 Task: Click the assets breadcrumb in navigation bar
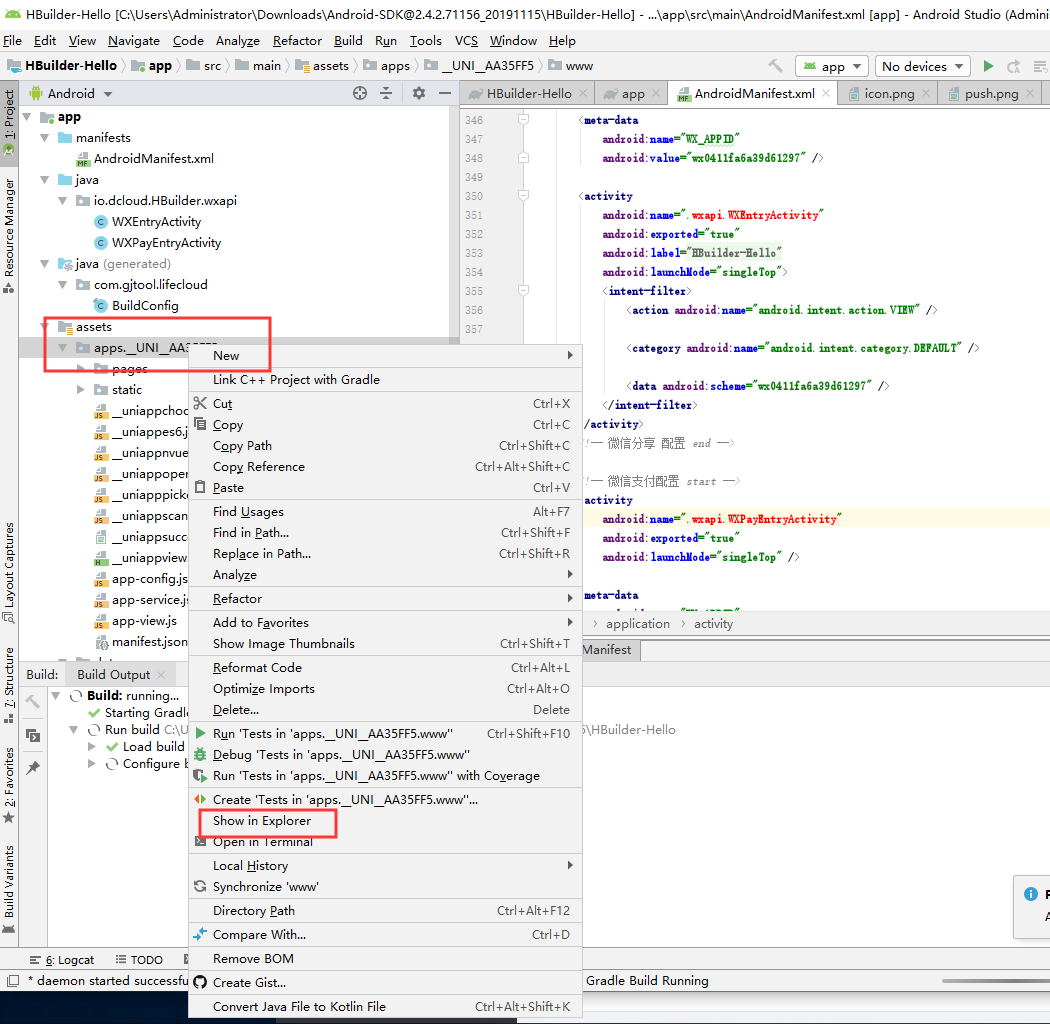(x=323, y=66)
